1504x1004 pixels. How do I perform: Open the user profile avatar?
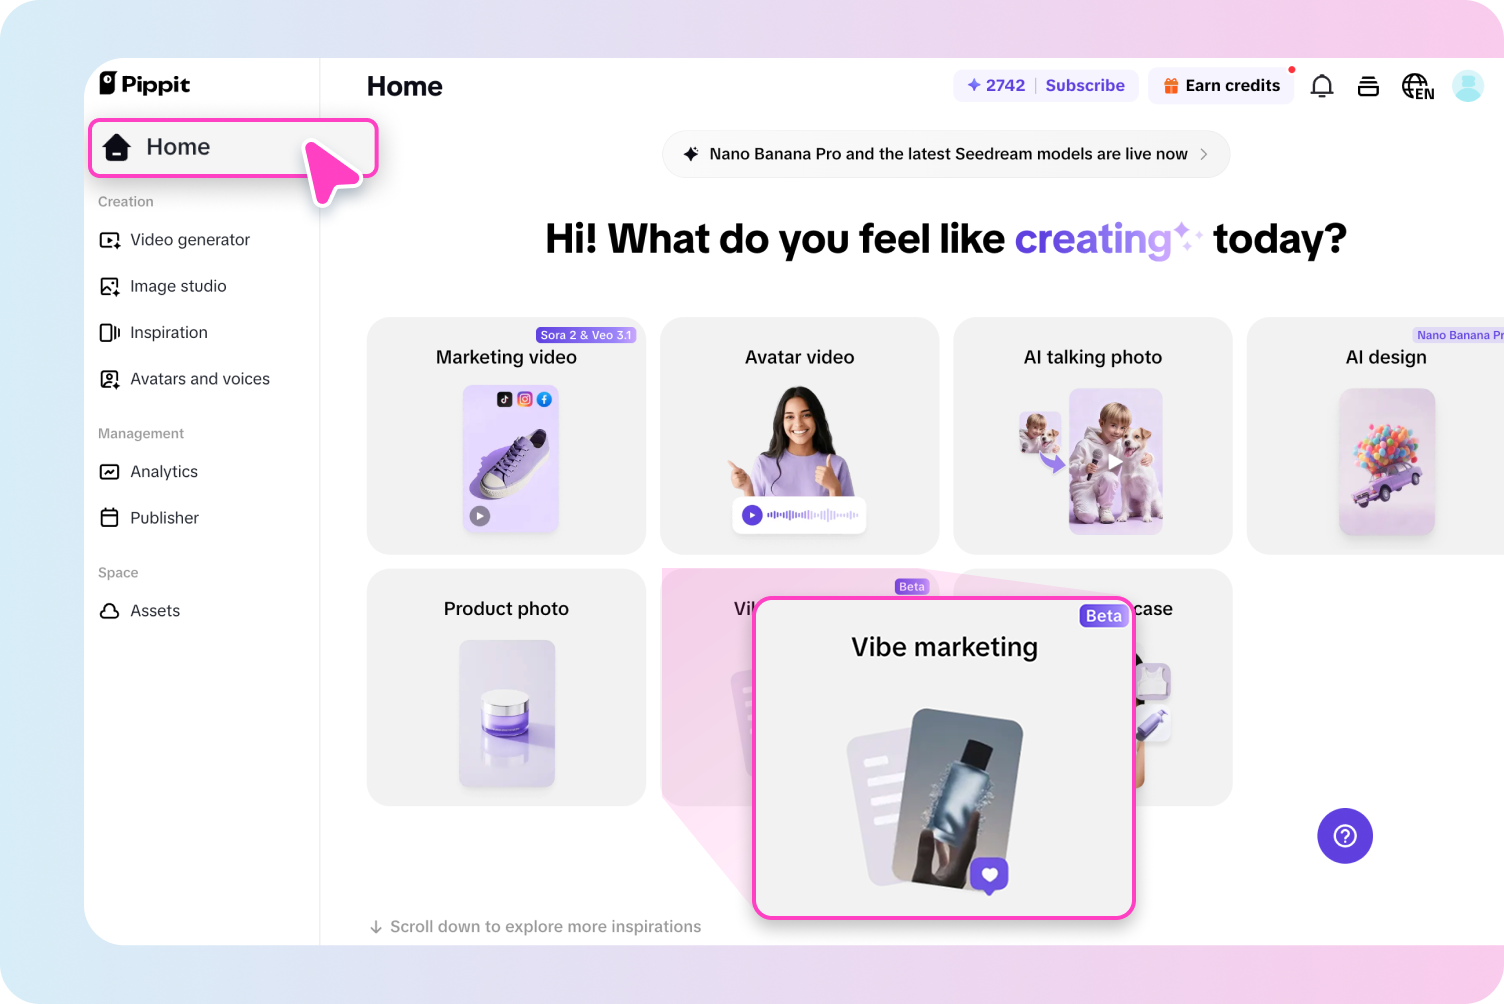(x=1467, y=86)
